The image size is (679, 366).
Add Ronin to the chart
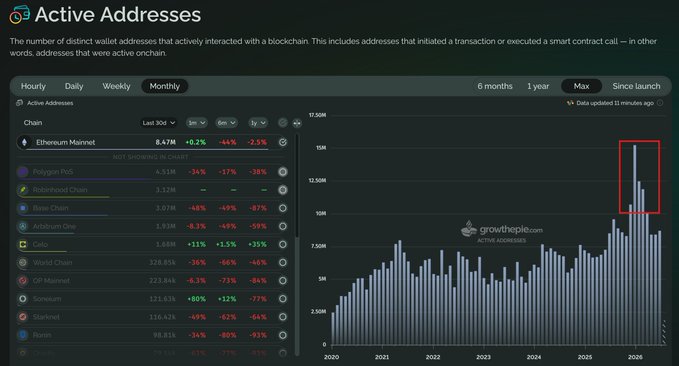[283, 335]
